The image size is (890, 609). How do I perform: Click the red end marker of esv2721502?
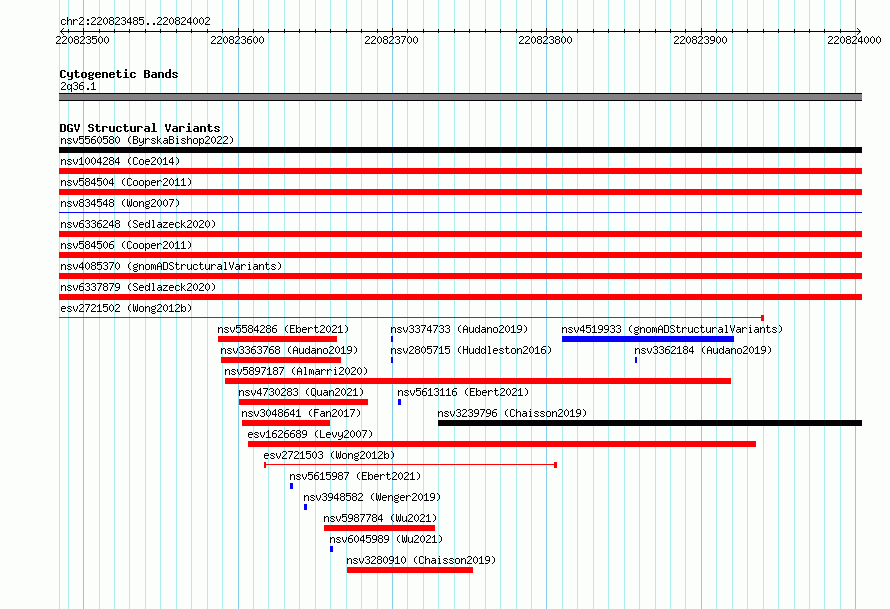coord(762,318)
